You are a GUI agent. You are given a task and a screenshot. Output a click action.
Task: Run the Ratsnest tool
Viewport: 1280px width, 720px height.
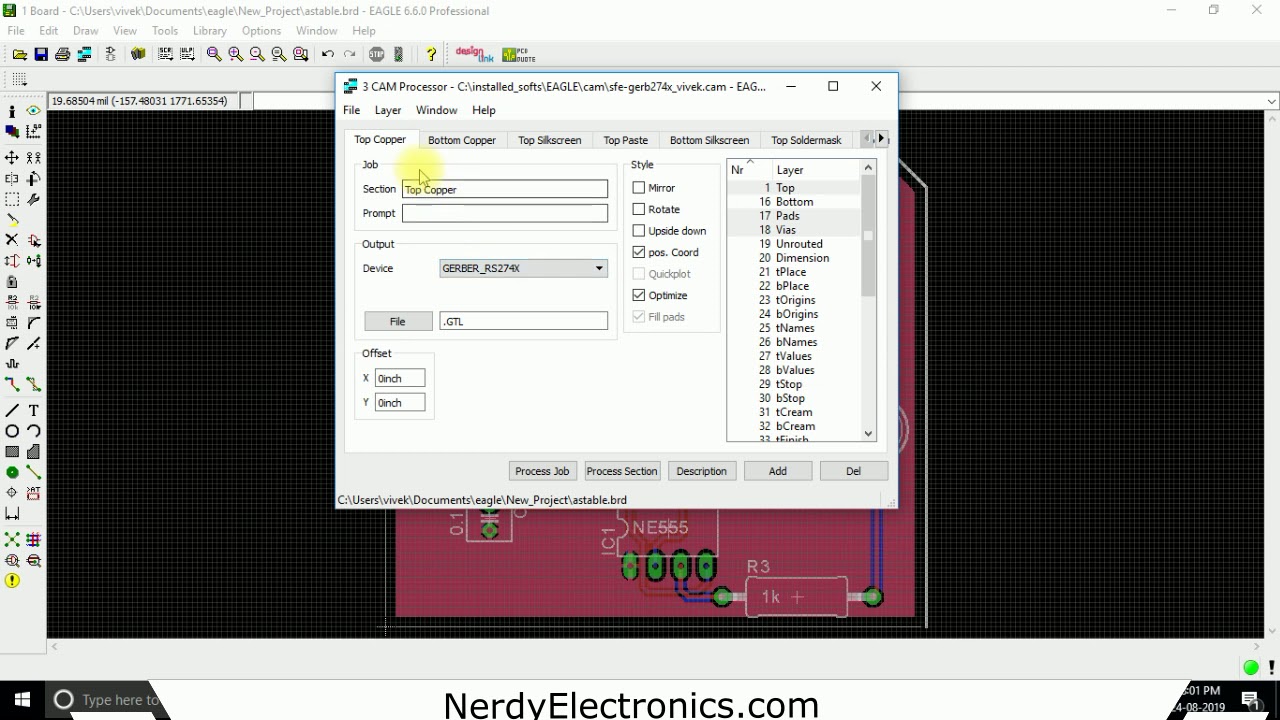(12, 540)
